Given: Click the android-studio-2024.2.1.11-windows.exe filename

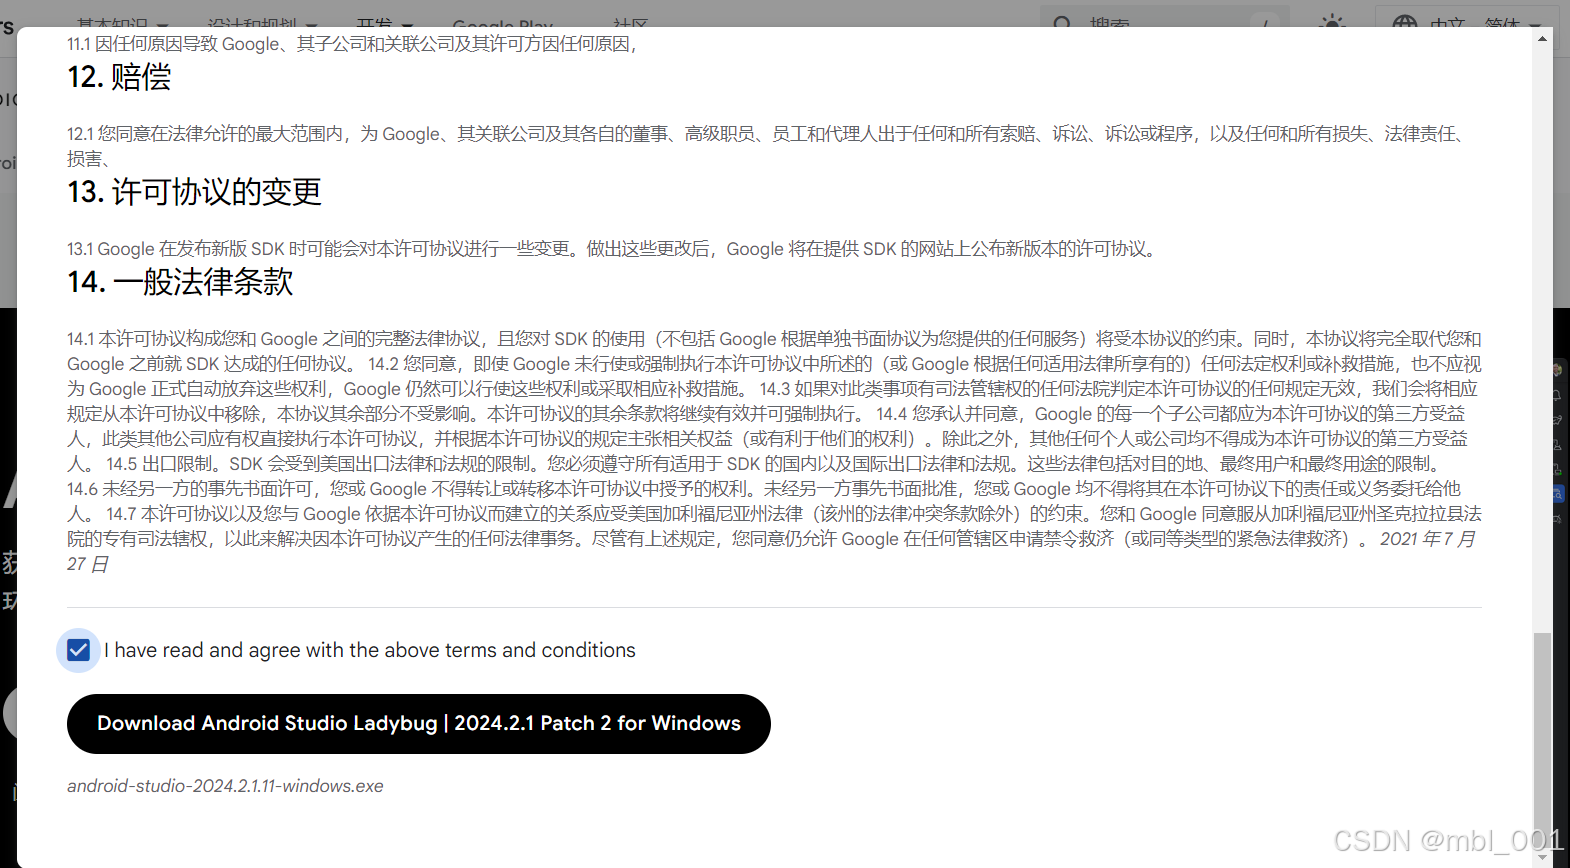Looking at the screenshot, I should point(225,786).
